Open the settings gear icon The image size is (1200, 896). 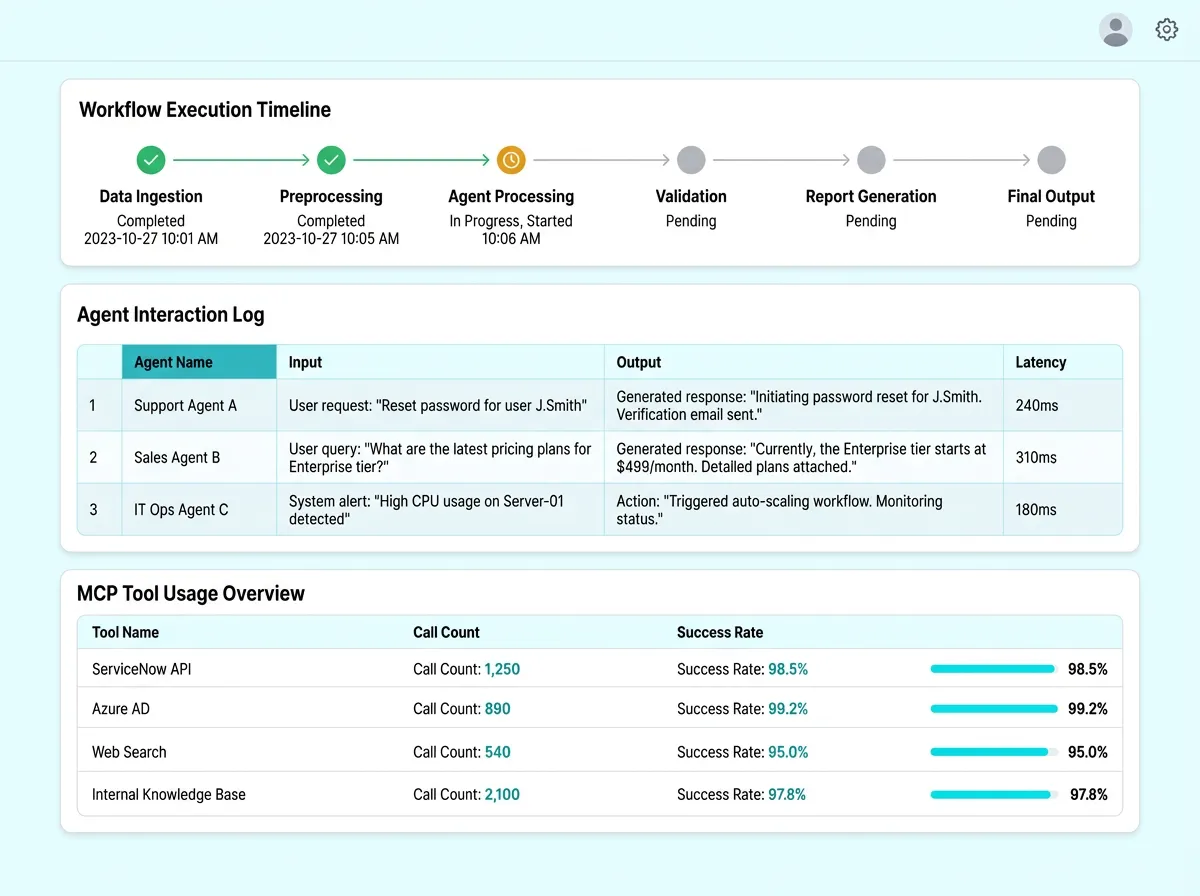(x=1166, y=29)
